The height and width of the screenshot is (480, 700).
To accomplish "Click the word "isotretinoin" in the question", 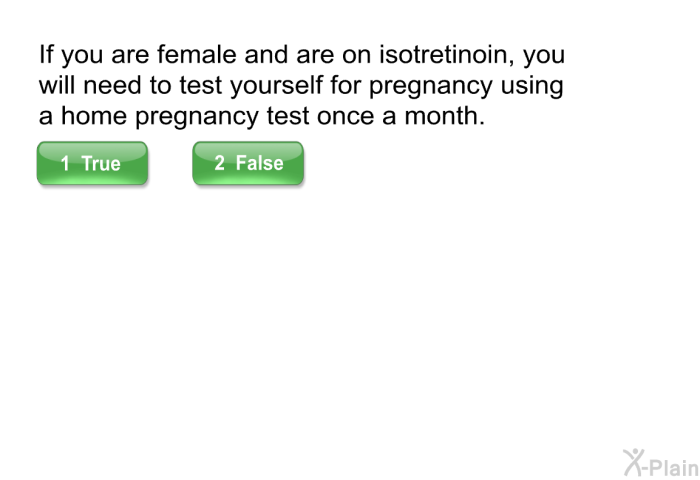I will click(x=446, y=54).
